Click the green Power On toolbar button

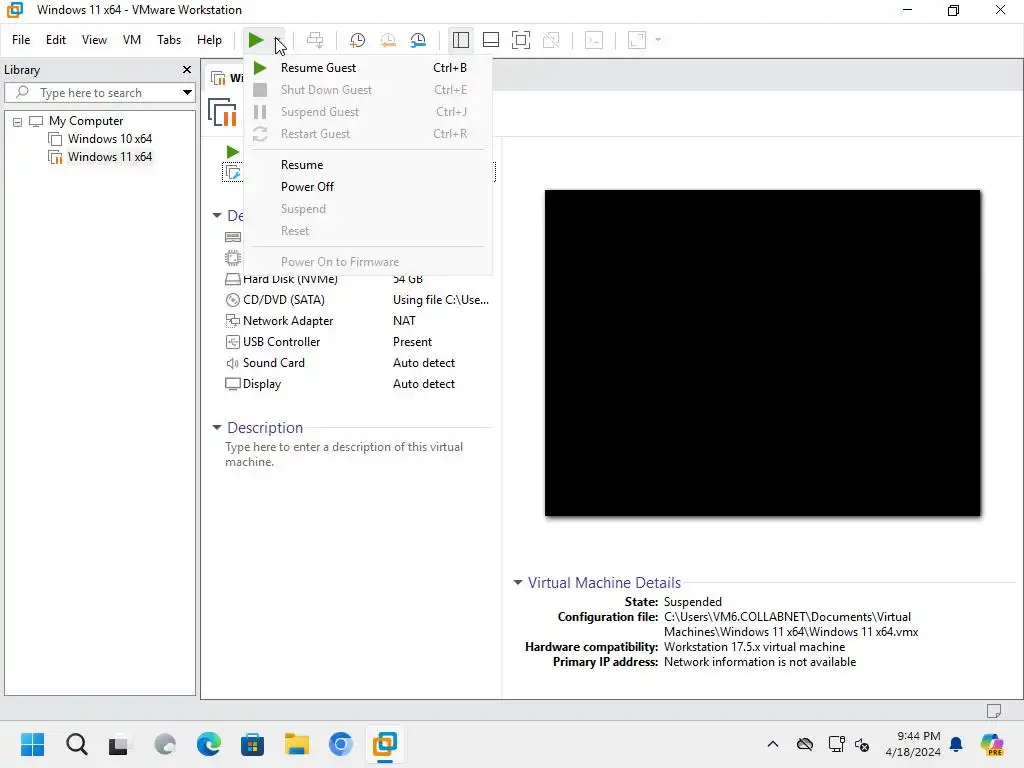tap(255, 40)
